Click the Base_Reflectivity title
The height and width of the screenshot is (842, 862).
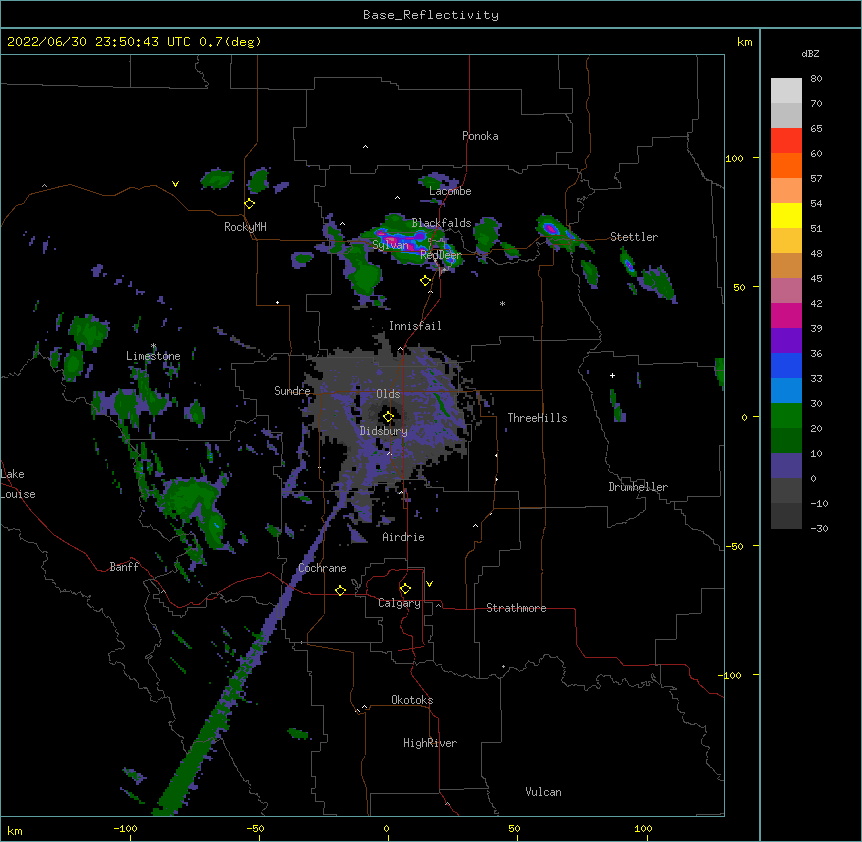pyautogui.click(x=431, y=15)
